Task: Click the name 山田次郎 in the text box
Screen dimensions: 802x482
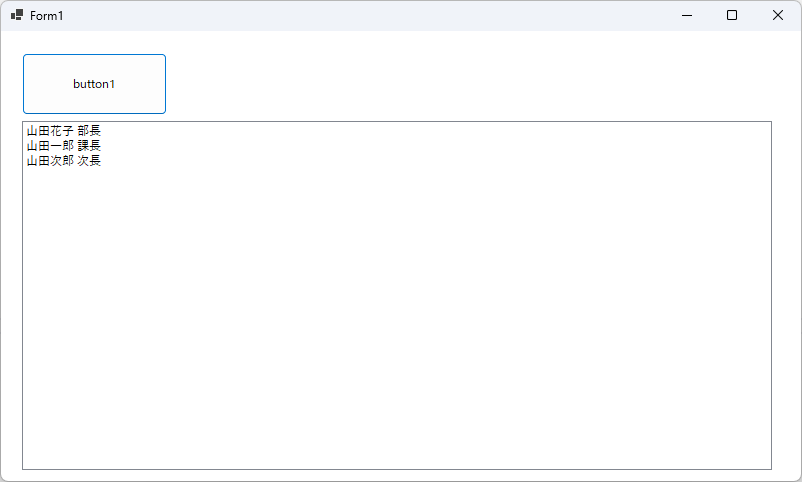Action: pos(50,160)
